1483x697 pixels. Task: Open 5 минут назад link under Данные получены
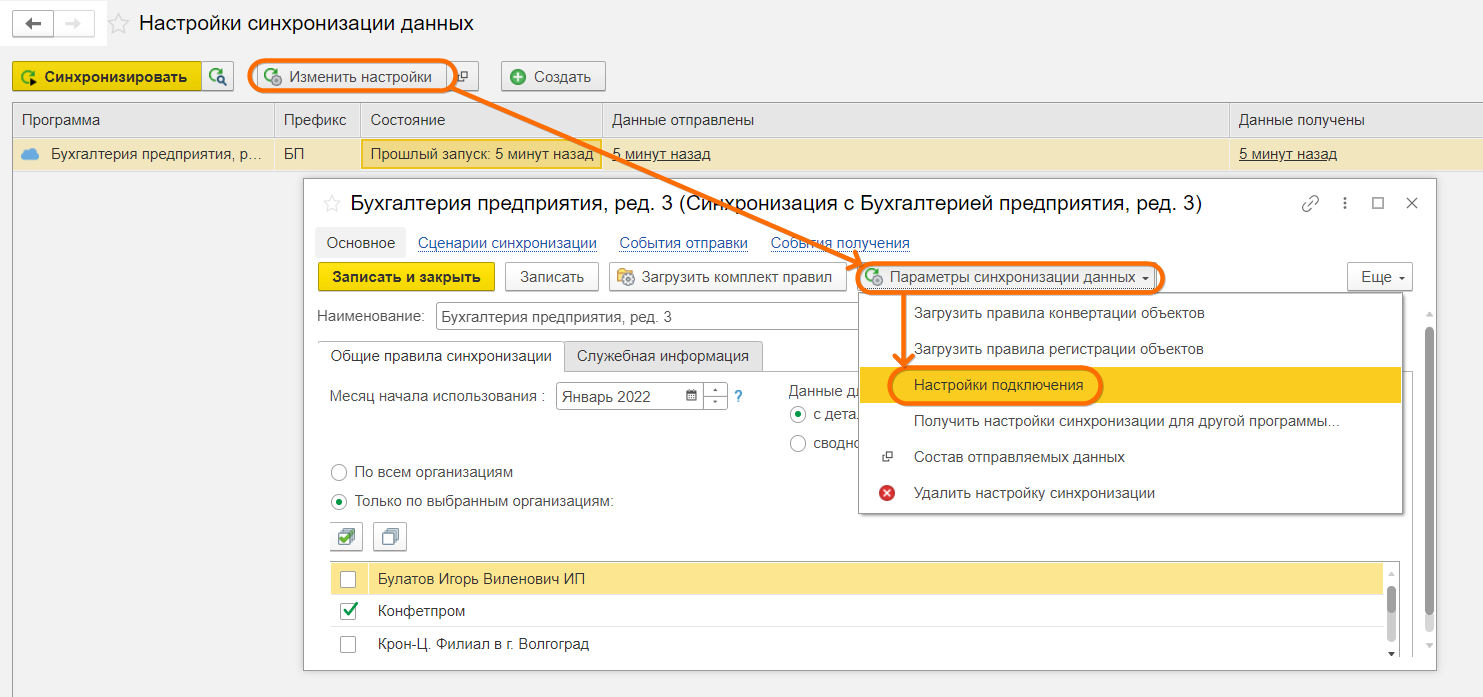click(x=1288, y=154)
